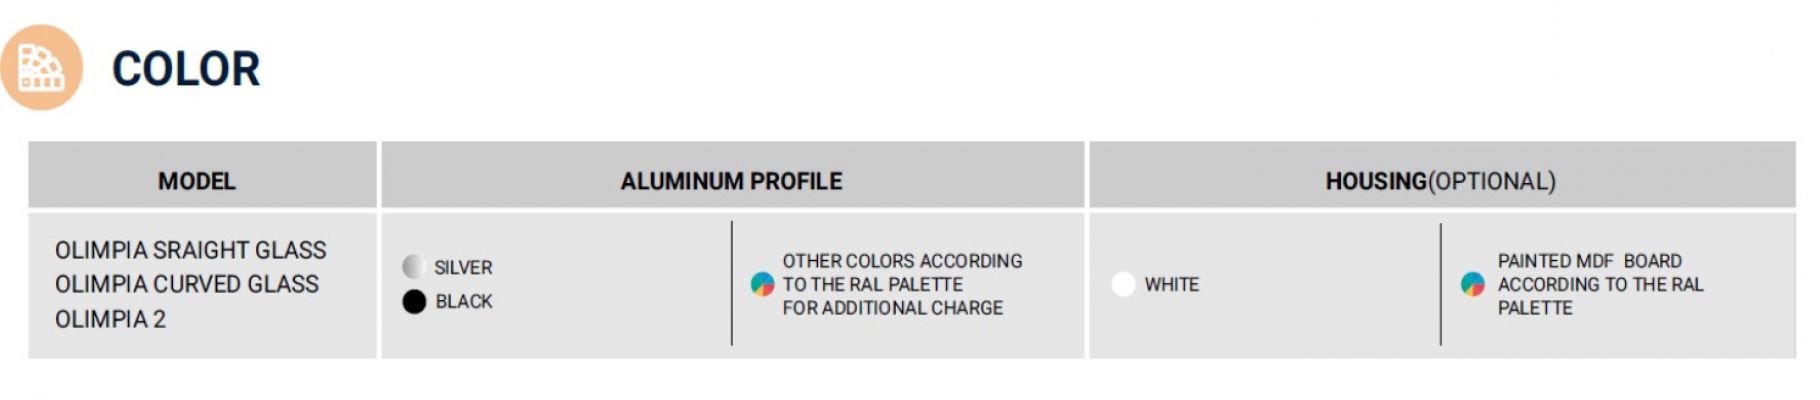The image size is (1820, 400).
Task: Select the MODEL column header
Action: pos(197,181)
